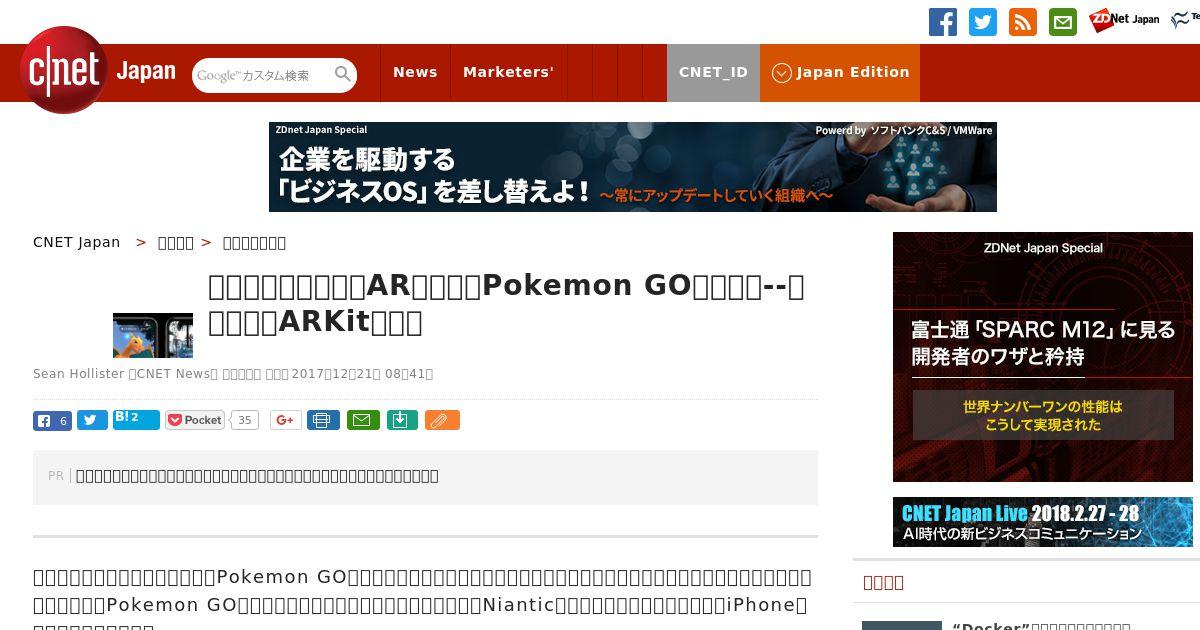Image resolution: width=1200 pixels, height=630 pixels.
Task: Open the CNET_ID tab
Action: click(x=713, y=72)
